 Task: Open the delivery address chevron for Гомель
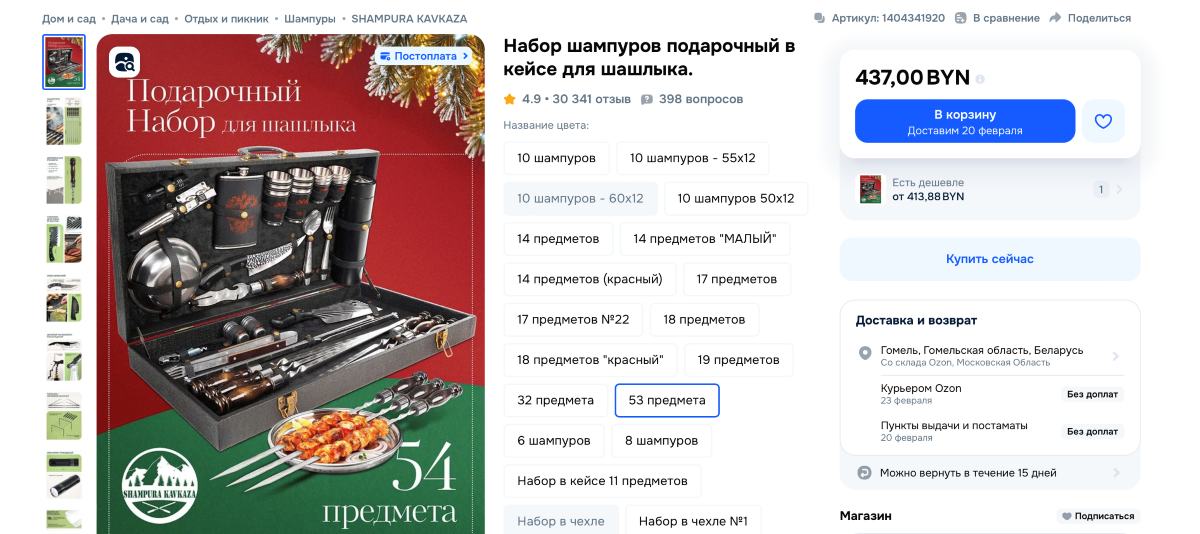click(x=1115, y=357)
